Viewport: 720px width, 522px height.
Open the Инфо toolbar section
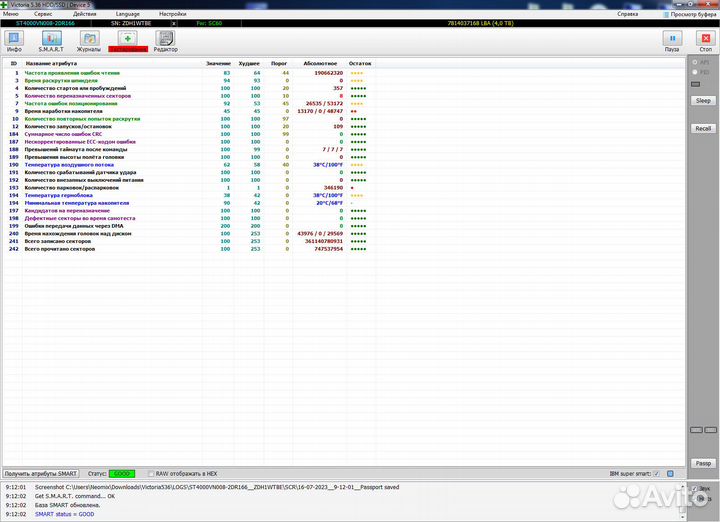(x=14, y=41)
